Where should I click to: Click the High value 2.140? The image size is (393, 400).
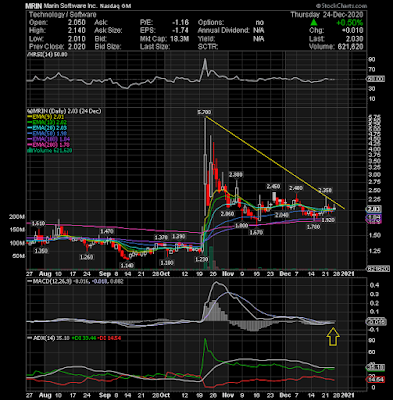click(x=76, y=30)
